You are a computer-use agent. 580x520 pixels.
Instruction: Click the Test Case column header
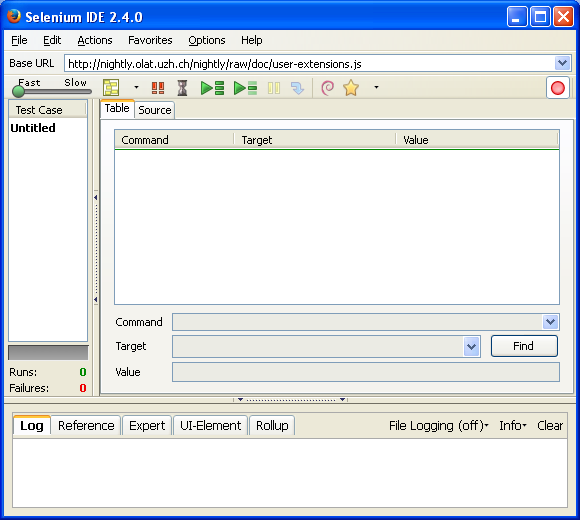(x=48, y=110)
